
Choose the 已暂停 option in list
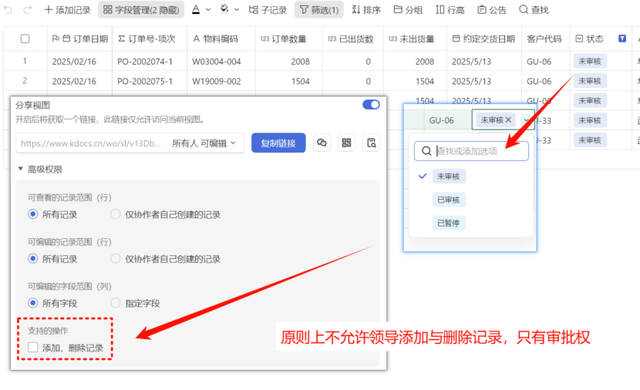(449, 223)
